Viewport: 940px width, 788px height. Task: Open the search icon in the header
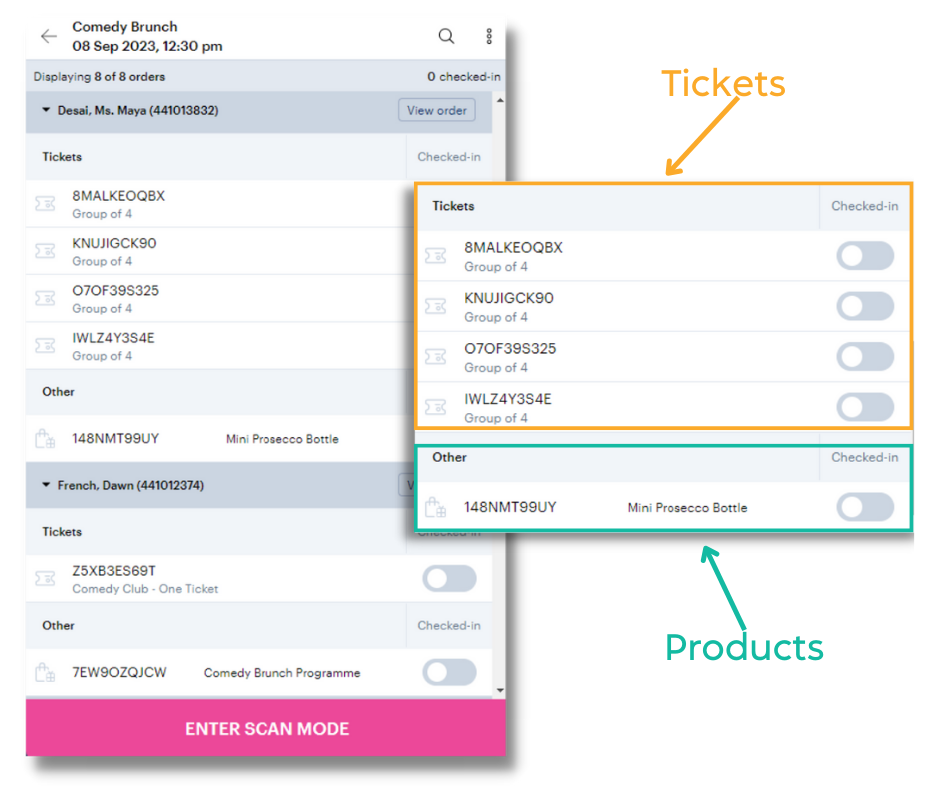point(446,35)
